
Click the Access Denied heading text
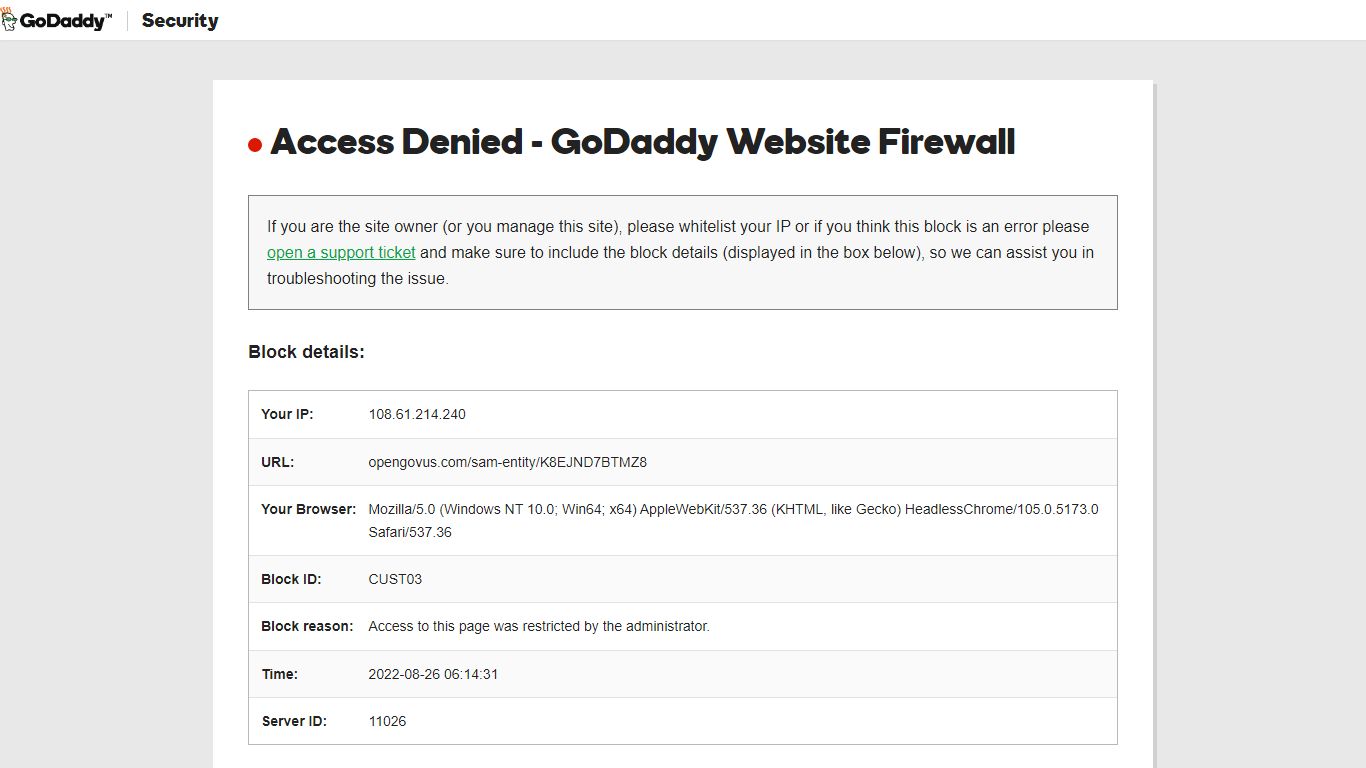643,142
